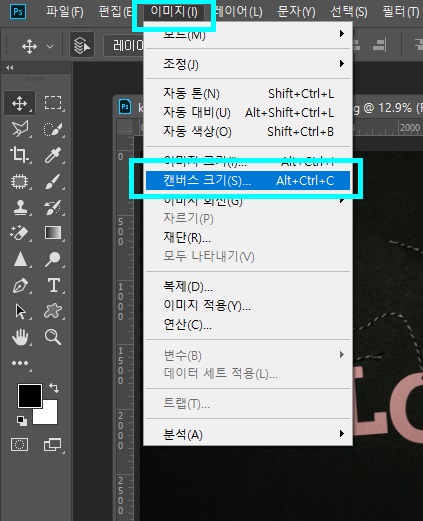Click the align edges icon in options bar
Screen dimensions: 423x521
[379, 45]
